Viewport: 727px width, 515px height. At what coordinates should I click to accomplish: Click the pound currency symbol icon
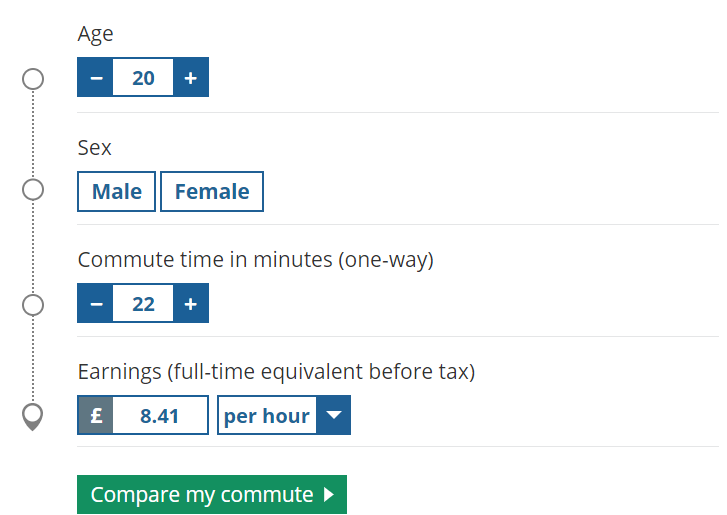(96, 416)
